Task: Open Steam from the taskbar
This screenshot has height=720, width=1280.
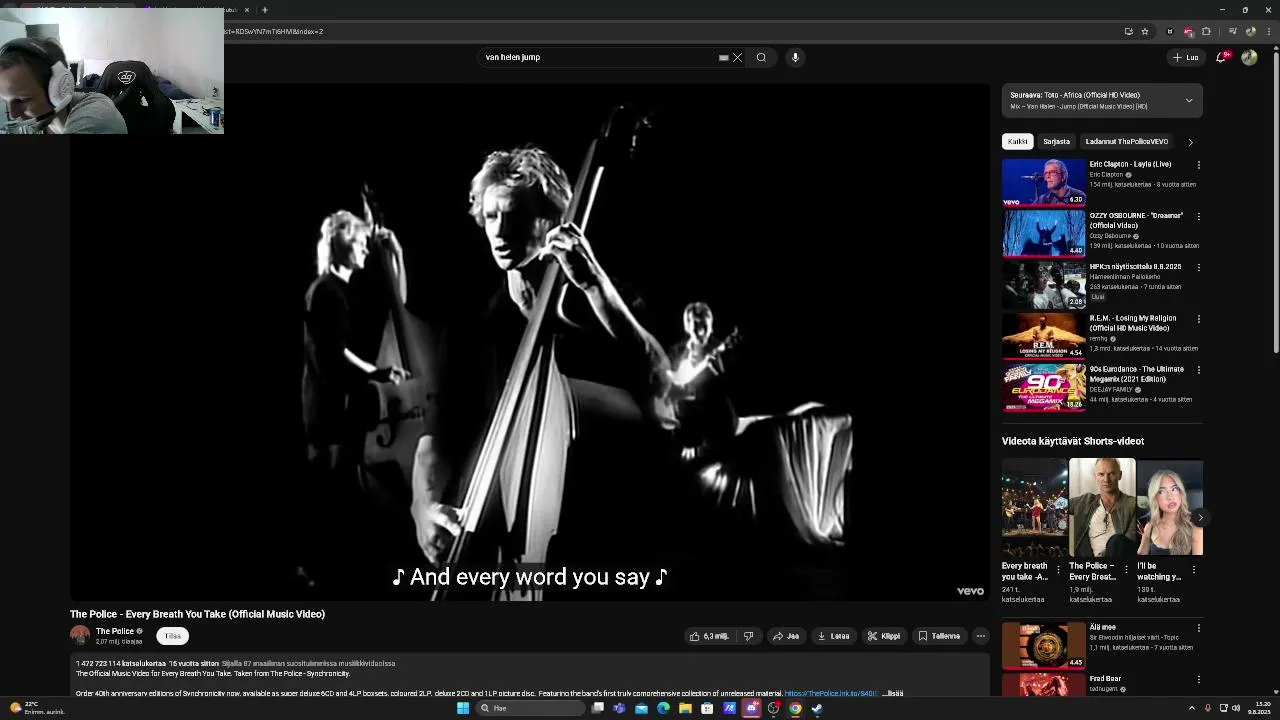Action: click(x=817, y=708)
